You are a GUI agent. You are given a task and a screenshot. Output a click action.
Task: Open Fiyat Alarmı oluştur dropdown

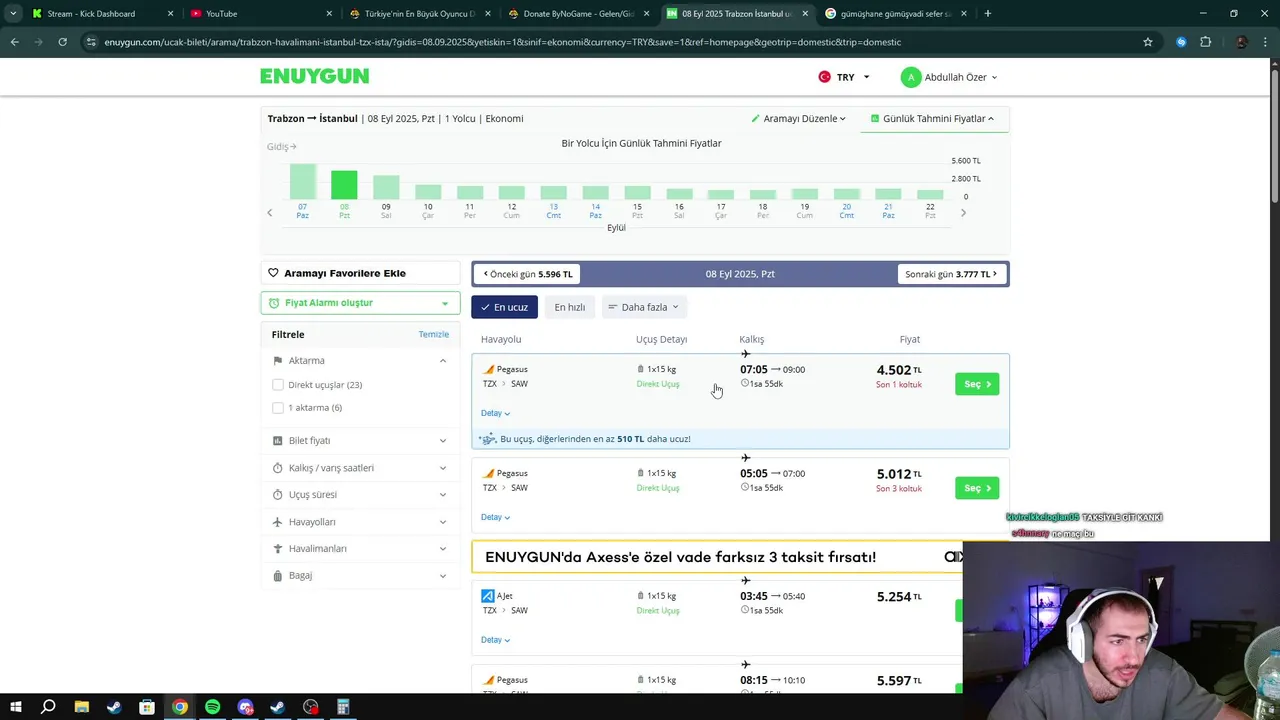point(360,303)
